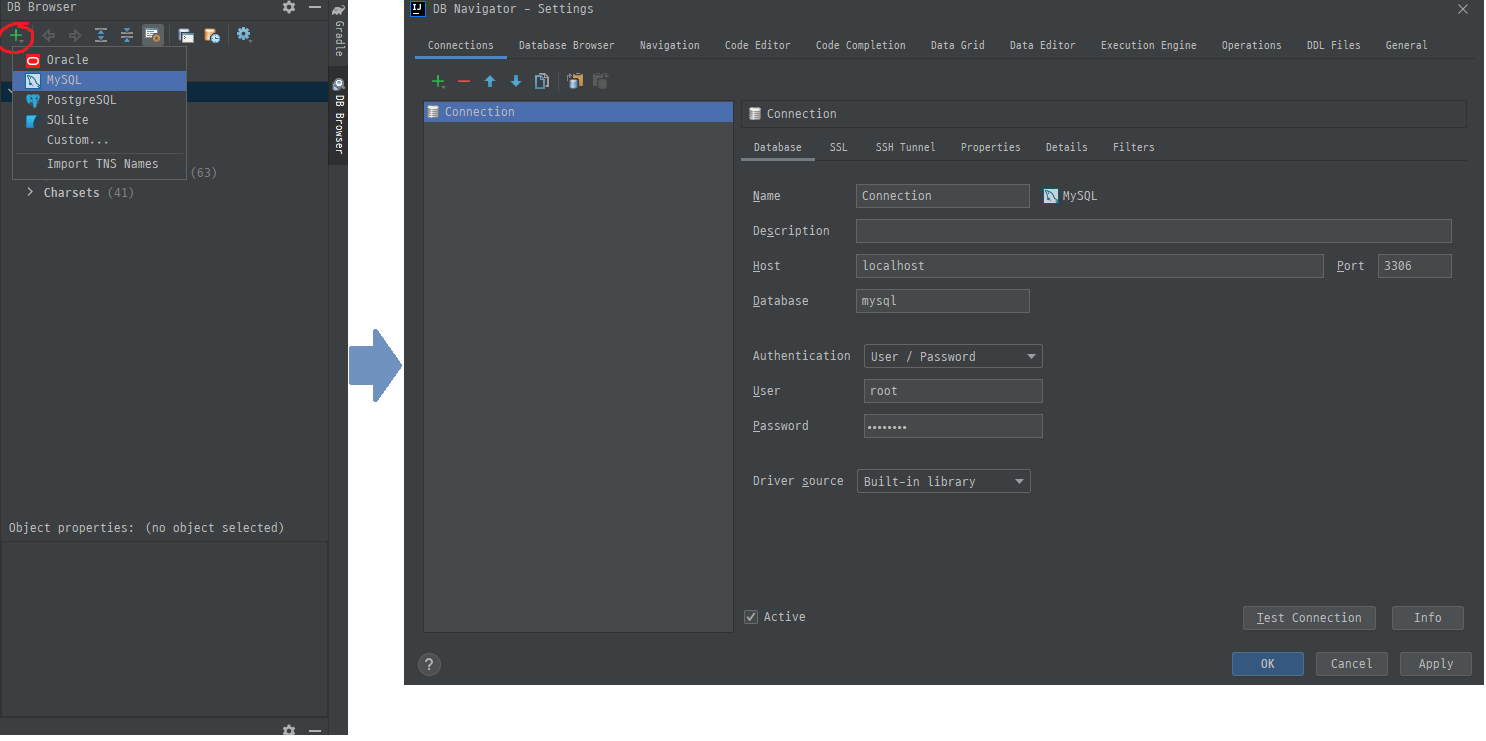
Task: Toggle the object properties button in DB Browser toolbar
Action: click(x=153, y=35)
